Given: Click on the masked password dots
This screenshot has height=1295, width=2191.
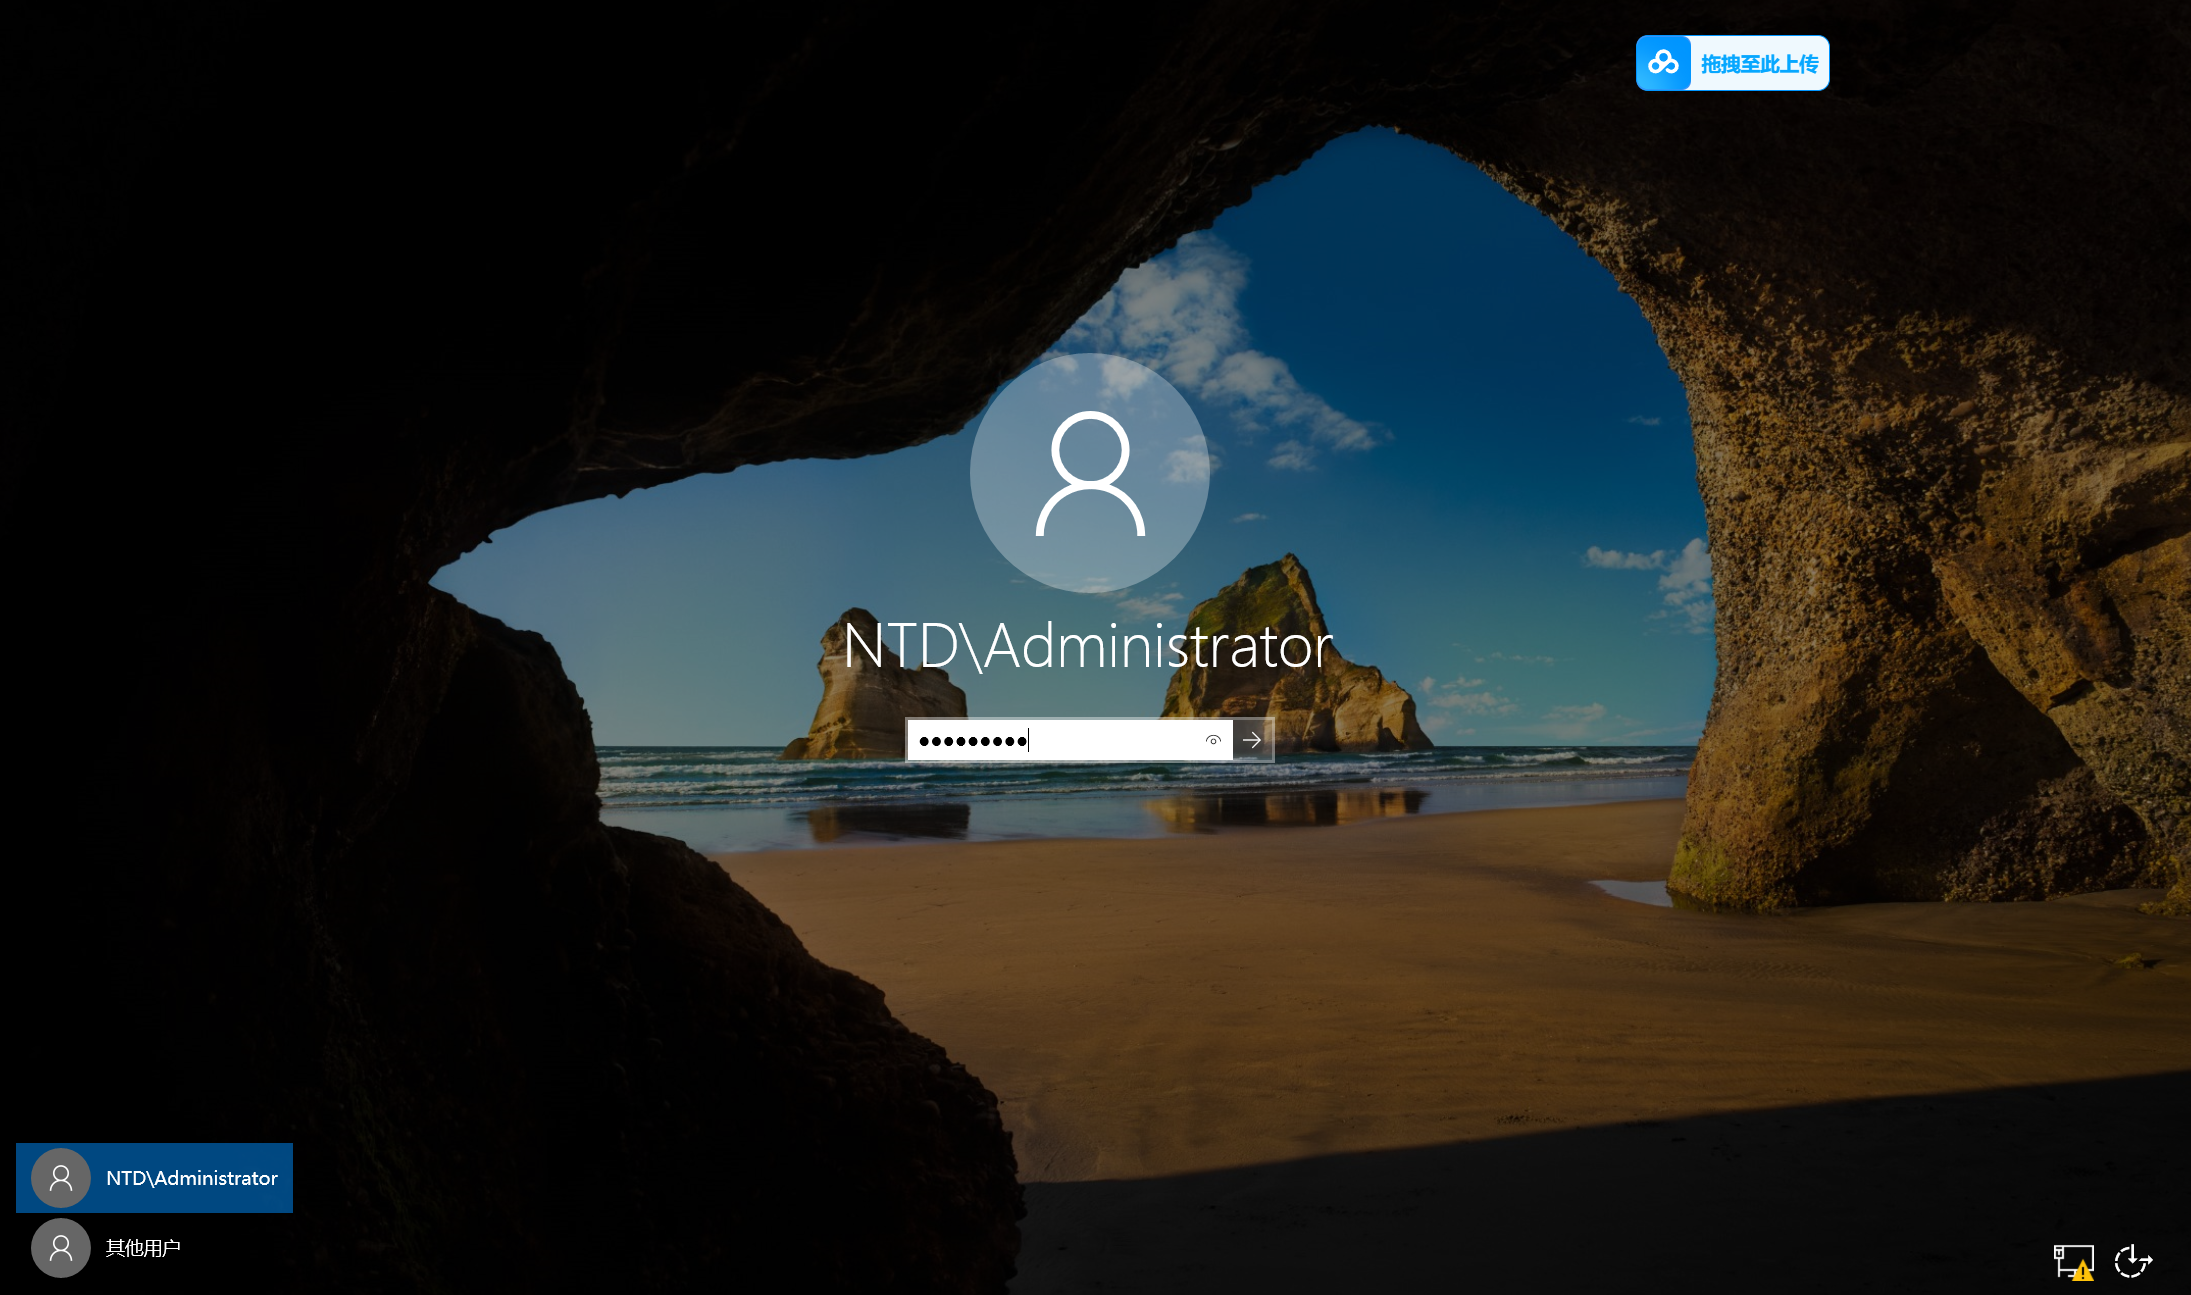Looking at the screenshot, I should (x=972, y=741).
